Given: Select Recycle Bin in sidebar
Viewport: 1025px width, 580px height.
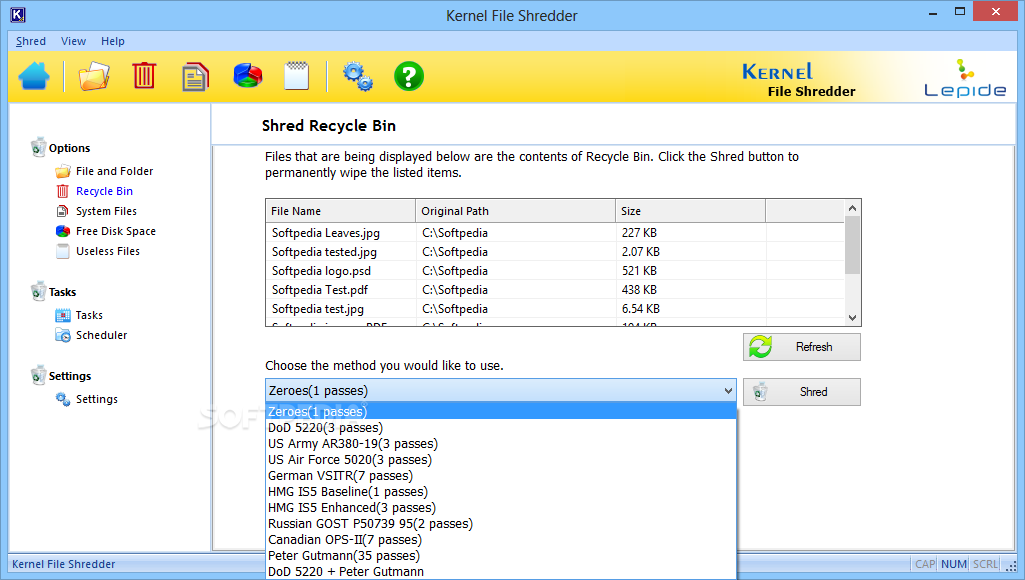Looking at the screenshot, I should (105, 191).
